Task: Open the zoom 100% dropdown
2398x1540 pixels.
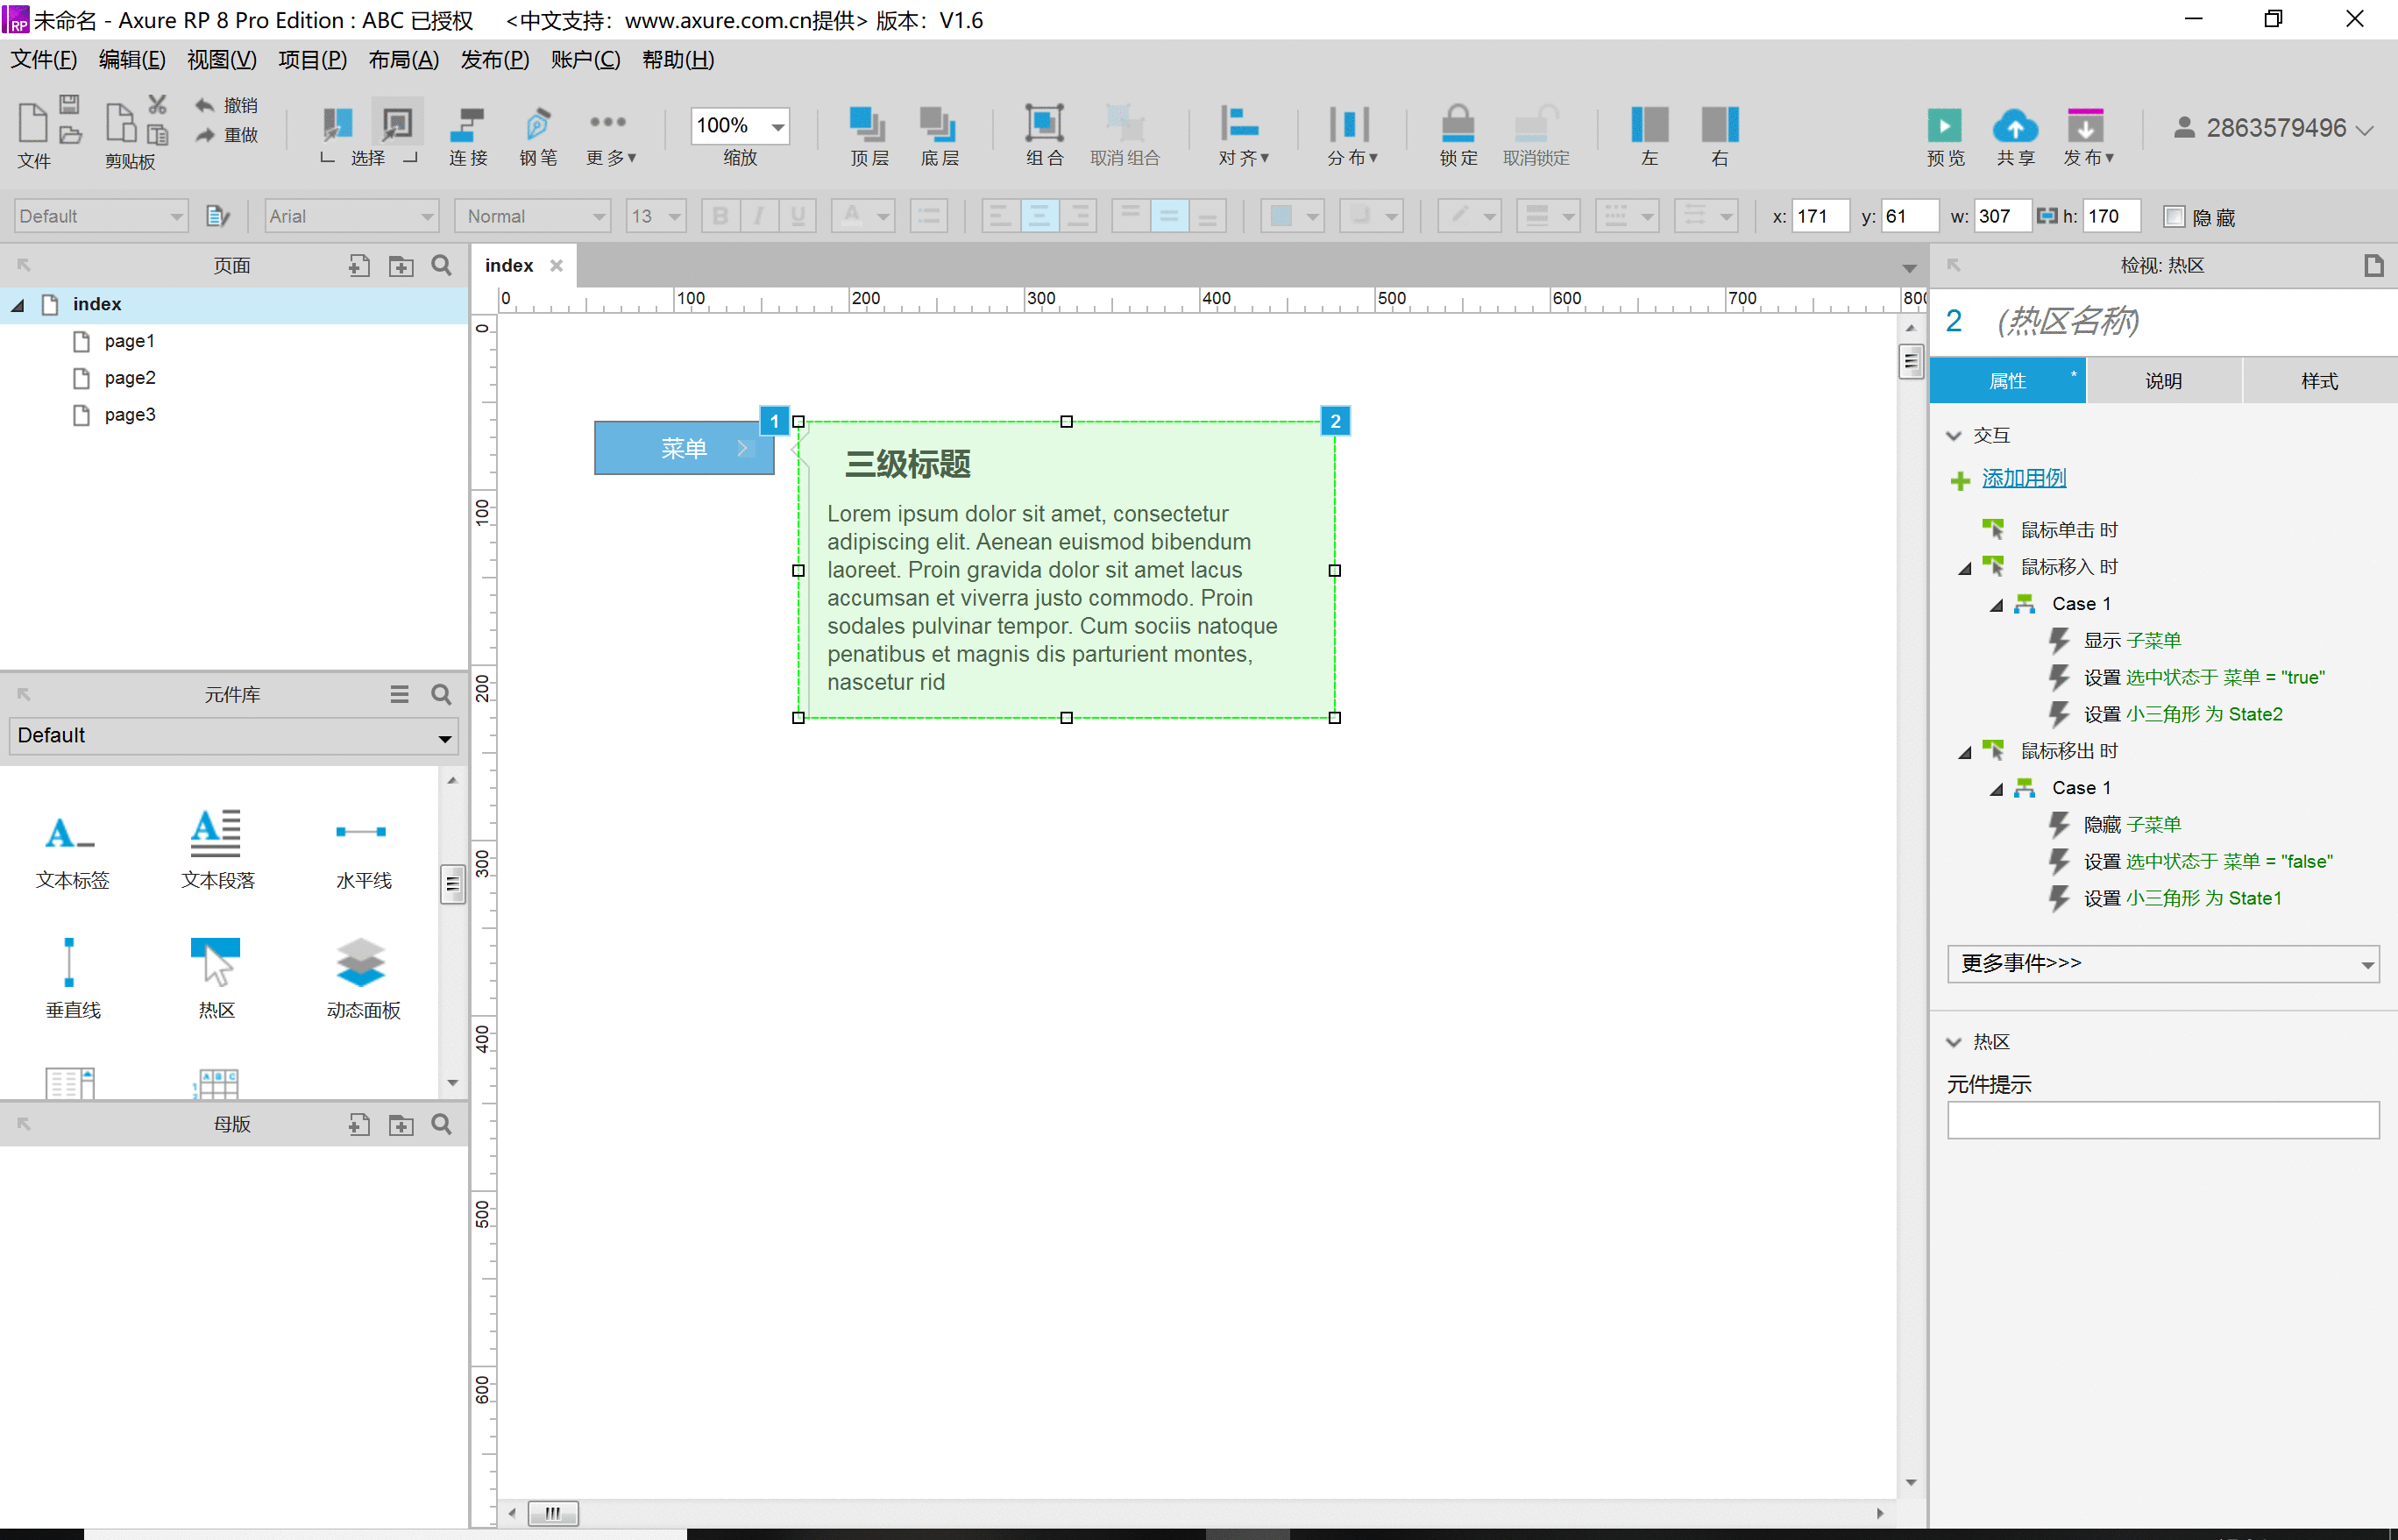Action: [777, 126]
